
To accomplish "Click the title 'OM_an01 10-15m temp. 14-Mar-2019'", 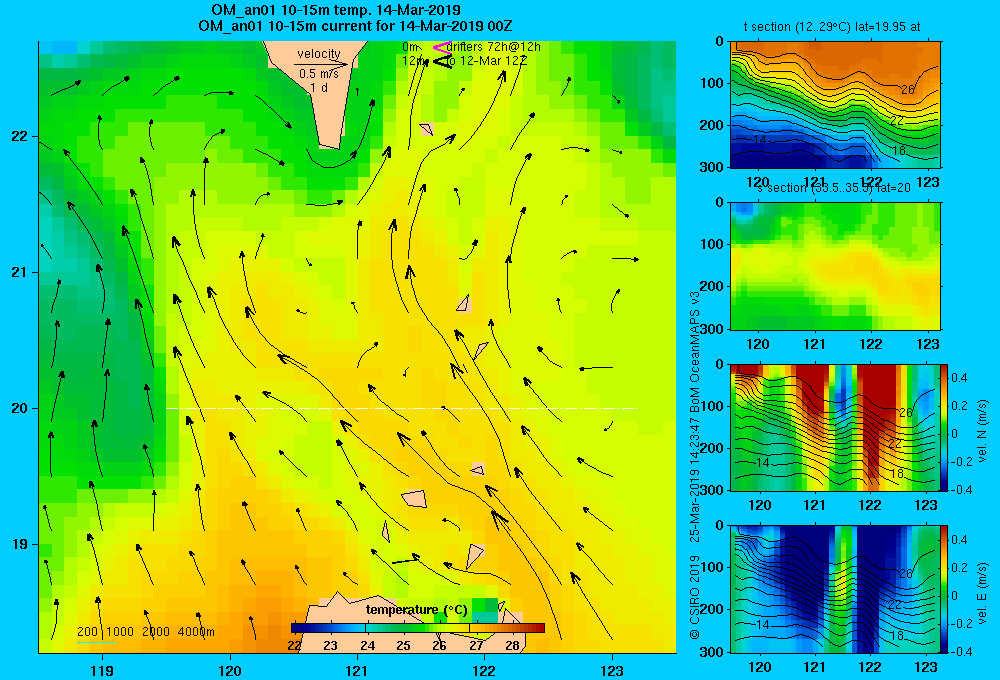I will tap(336, 10).
